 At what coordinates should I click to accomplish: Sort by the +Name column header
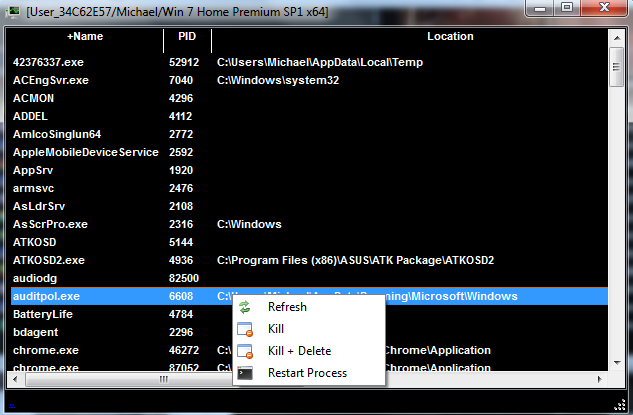[x=85, y=37]
